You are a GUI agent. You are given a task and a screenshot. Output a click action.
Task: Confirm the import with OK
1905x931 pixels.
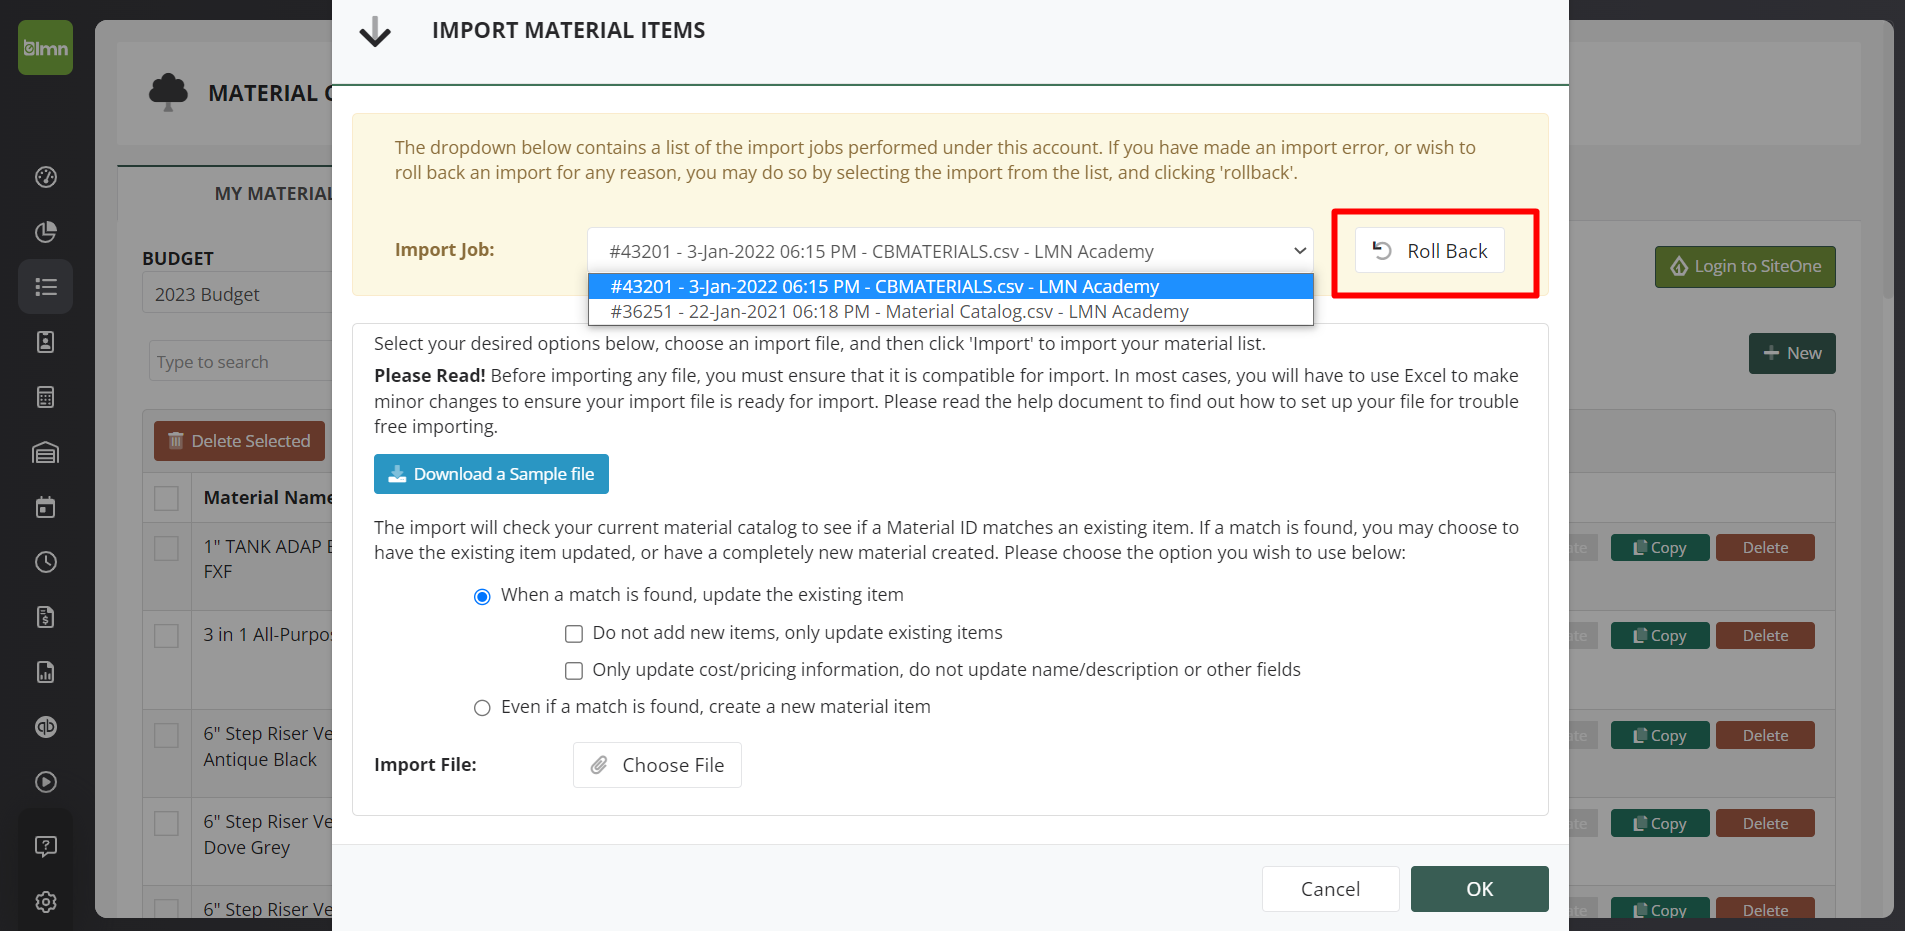click(x=1480, y=889)
